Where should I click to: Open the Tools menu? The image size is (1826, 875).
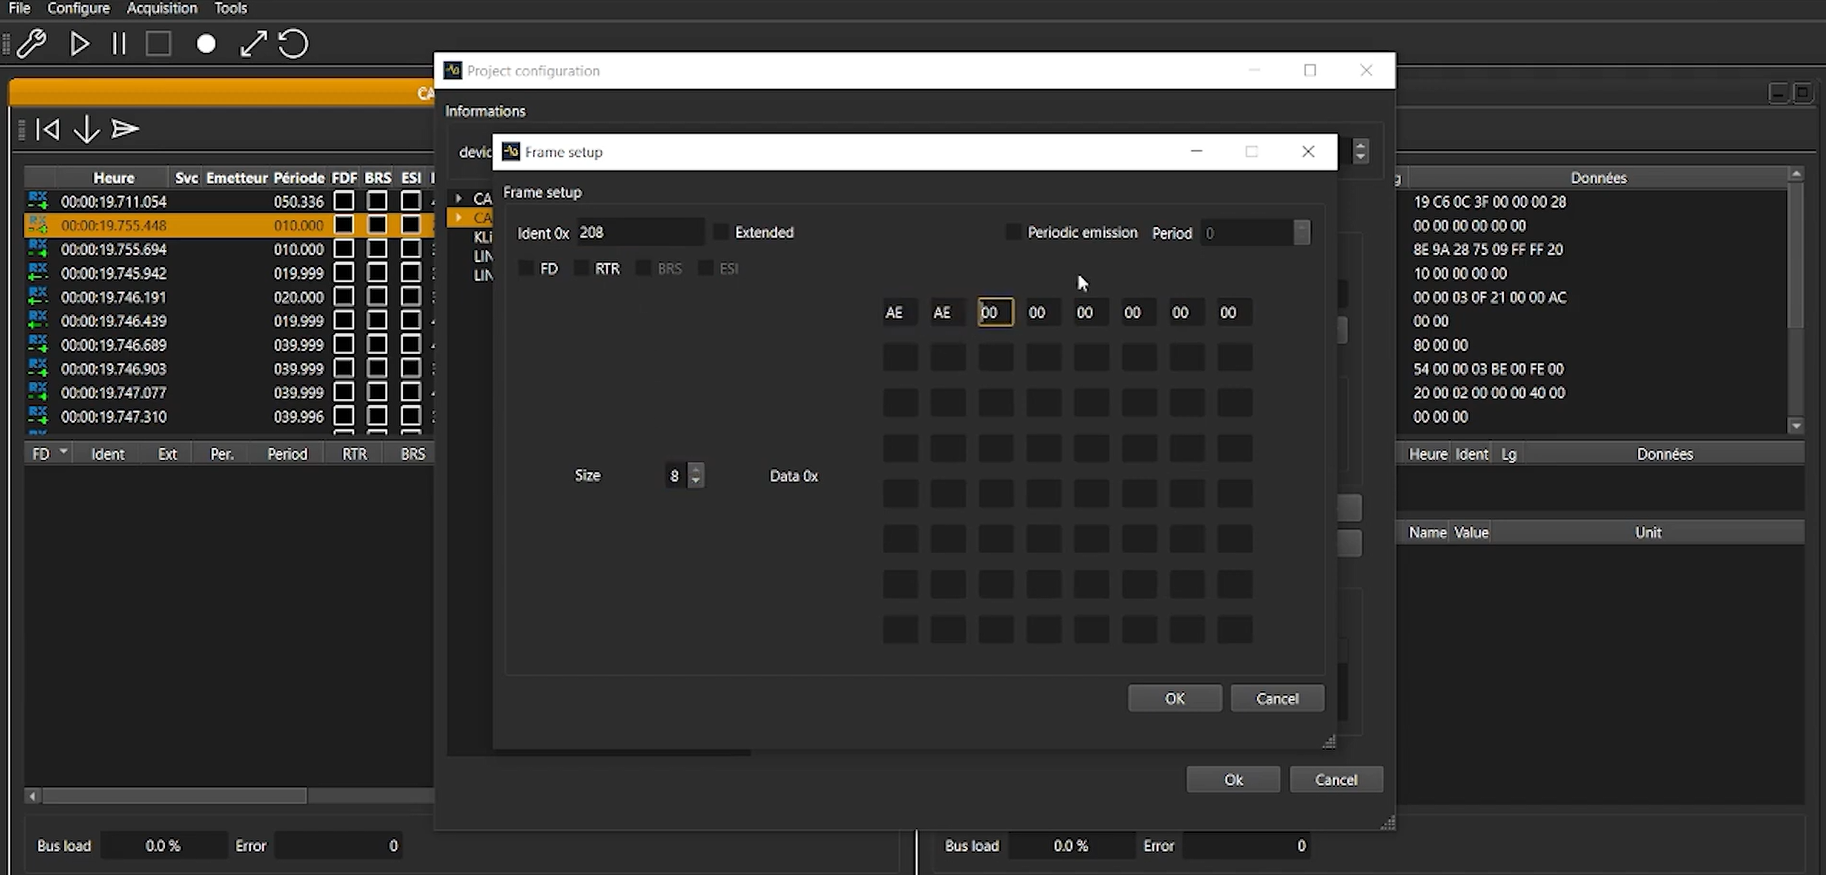click(x=230, y=8)
